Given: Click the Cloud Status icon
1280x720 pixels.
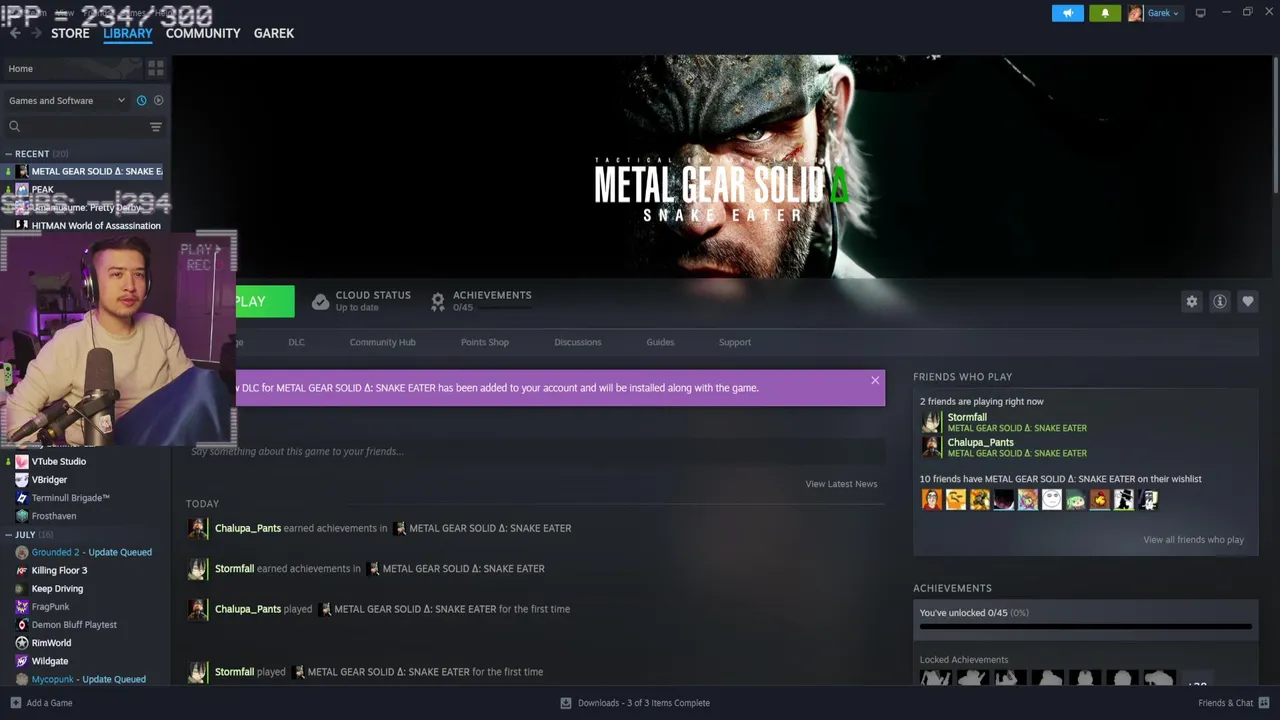Looking at the screenshot, I should (320, 301).
